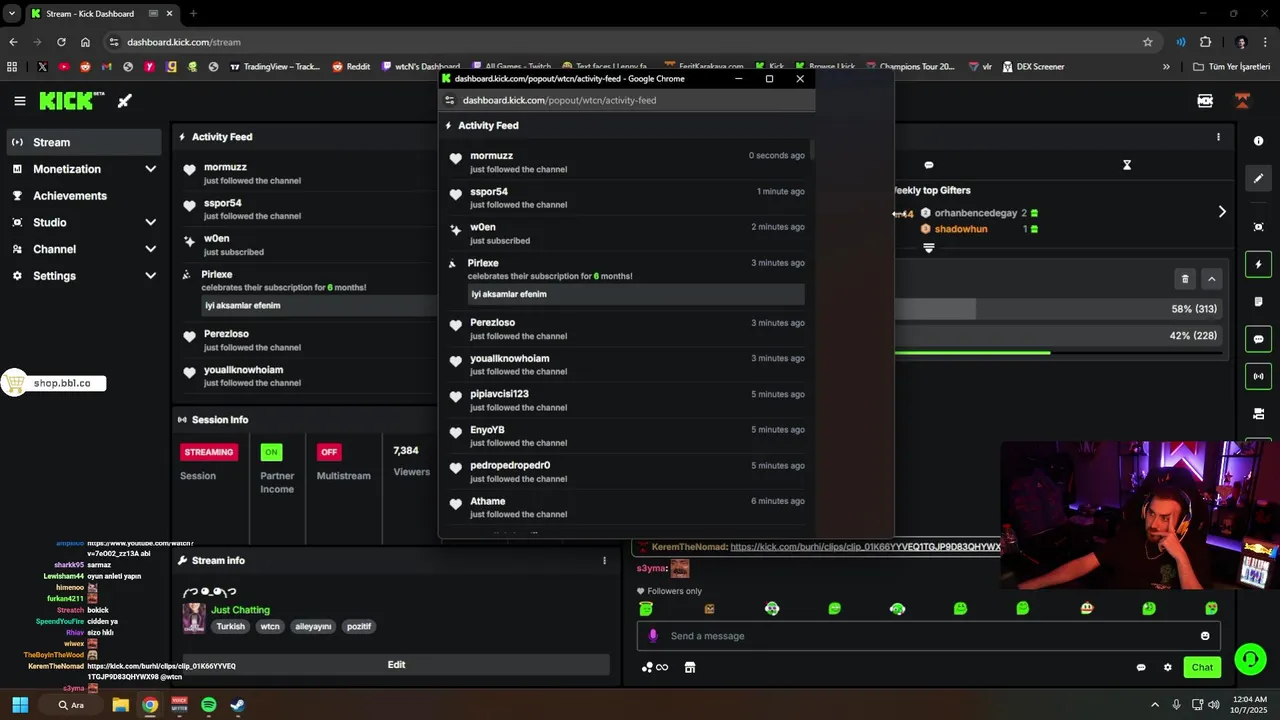Image resolution: width=1280 pixels, height=720 pixels.
Task: Toggle Multistream OFF switch
Action: click(329, 452)
